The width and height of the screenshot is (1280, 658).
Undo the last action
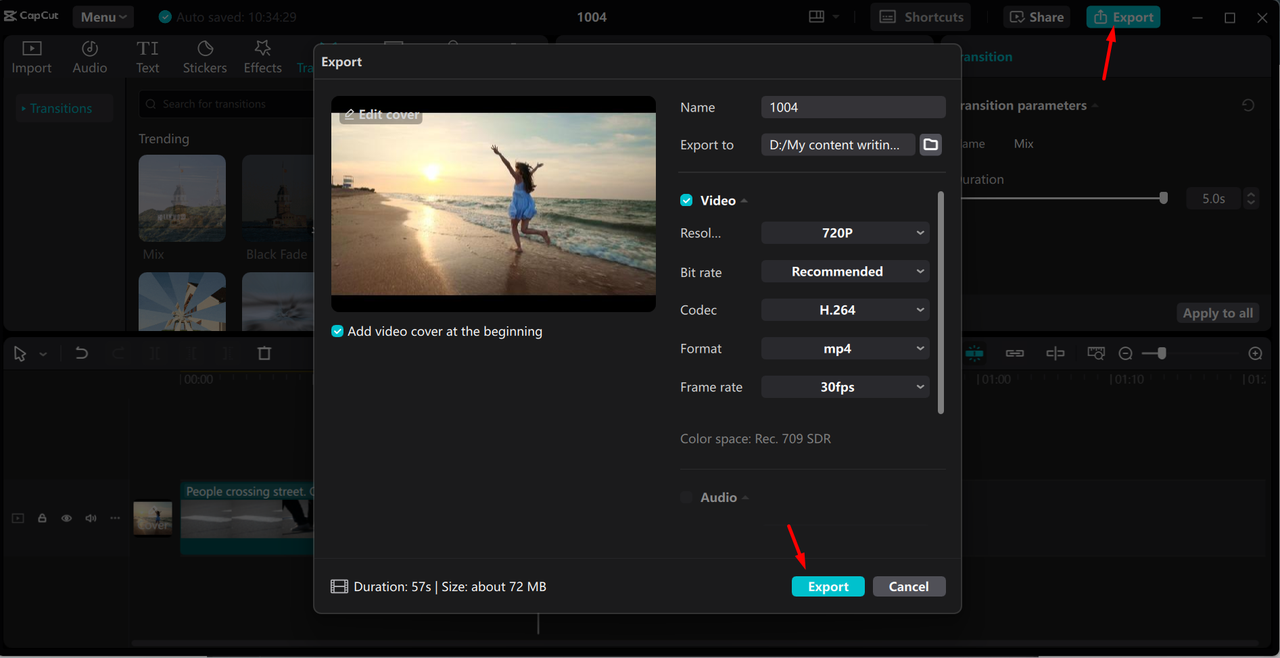point(82,354)
